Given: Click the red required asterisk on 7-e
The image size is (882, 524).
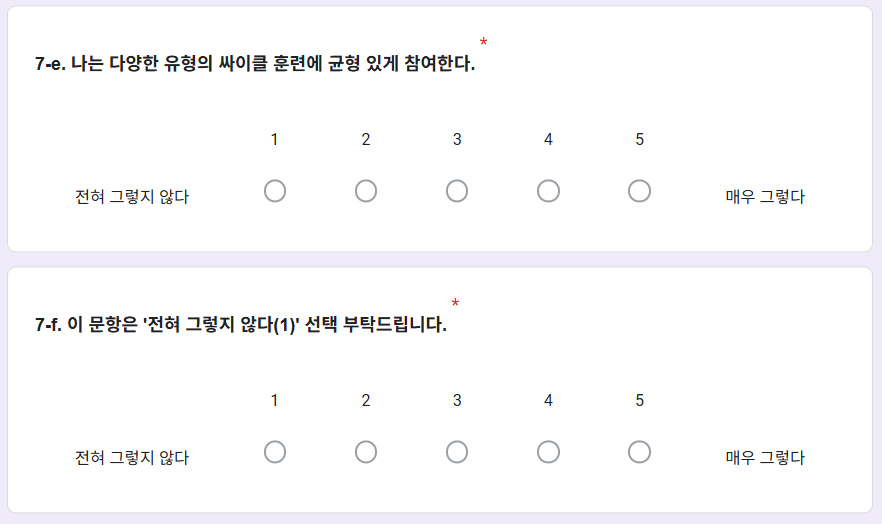Looking at the screenshot, I should tap(483, 42).
